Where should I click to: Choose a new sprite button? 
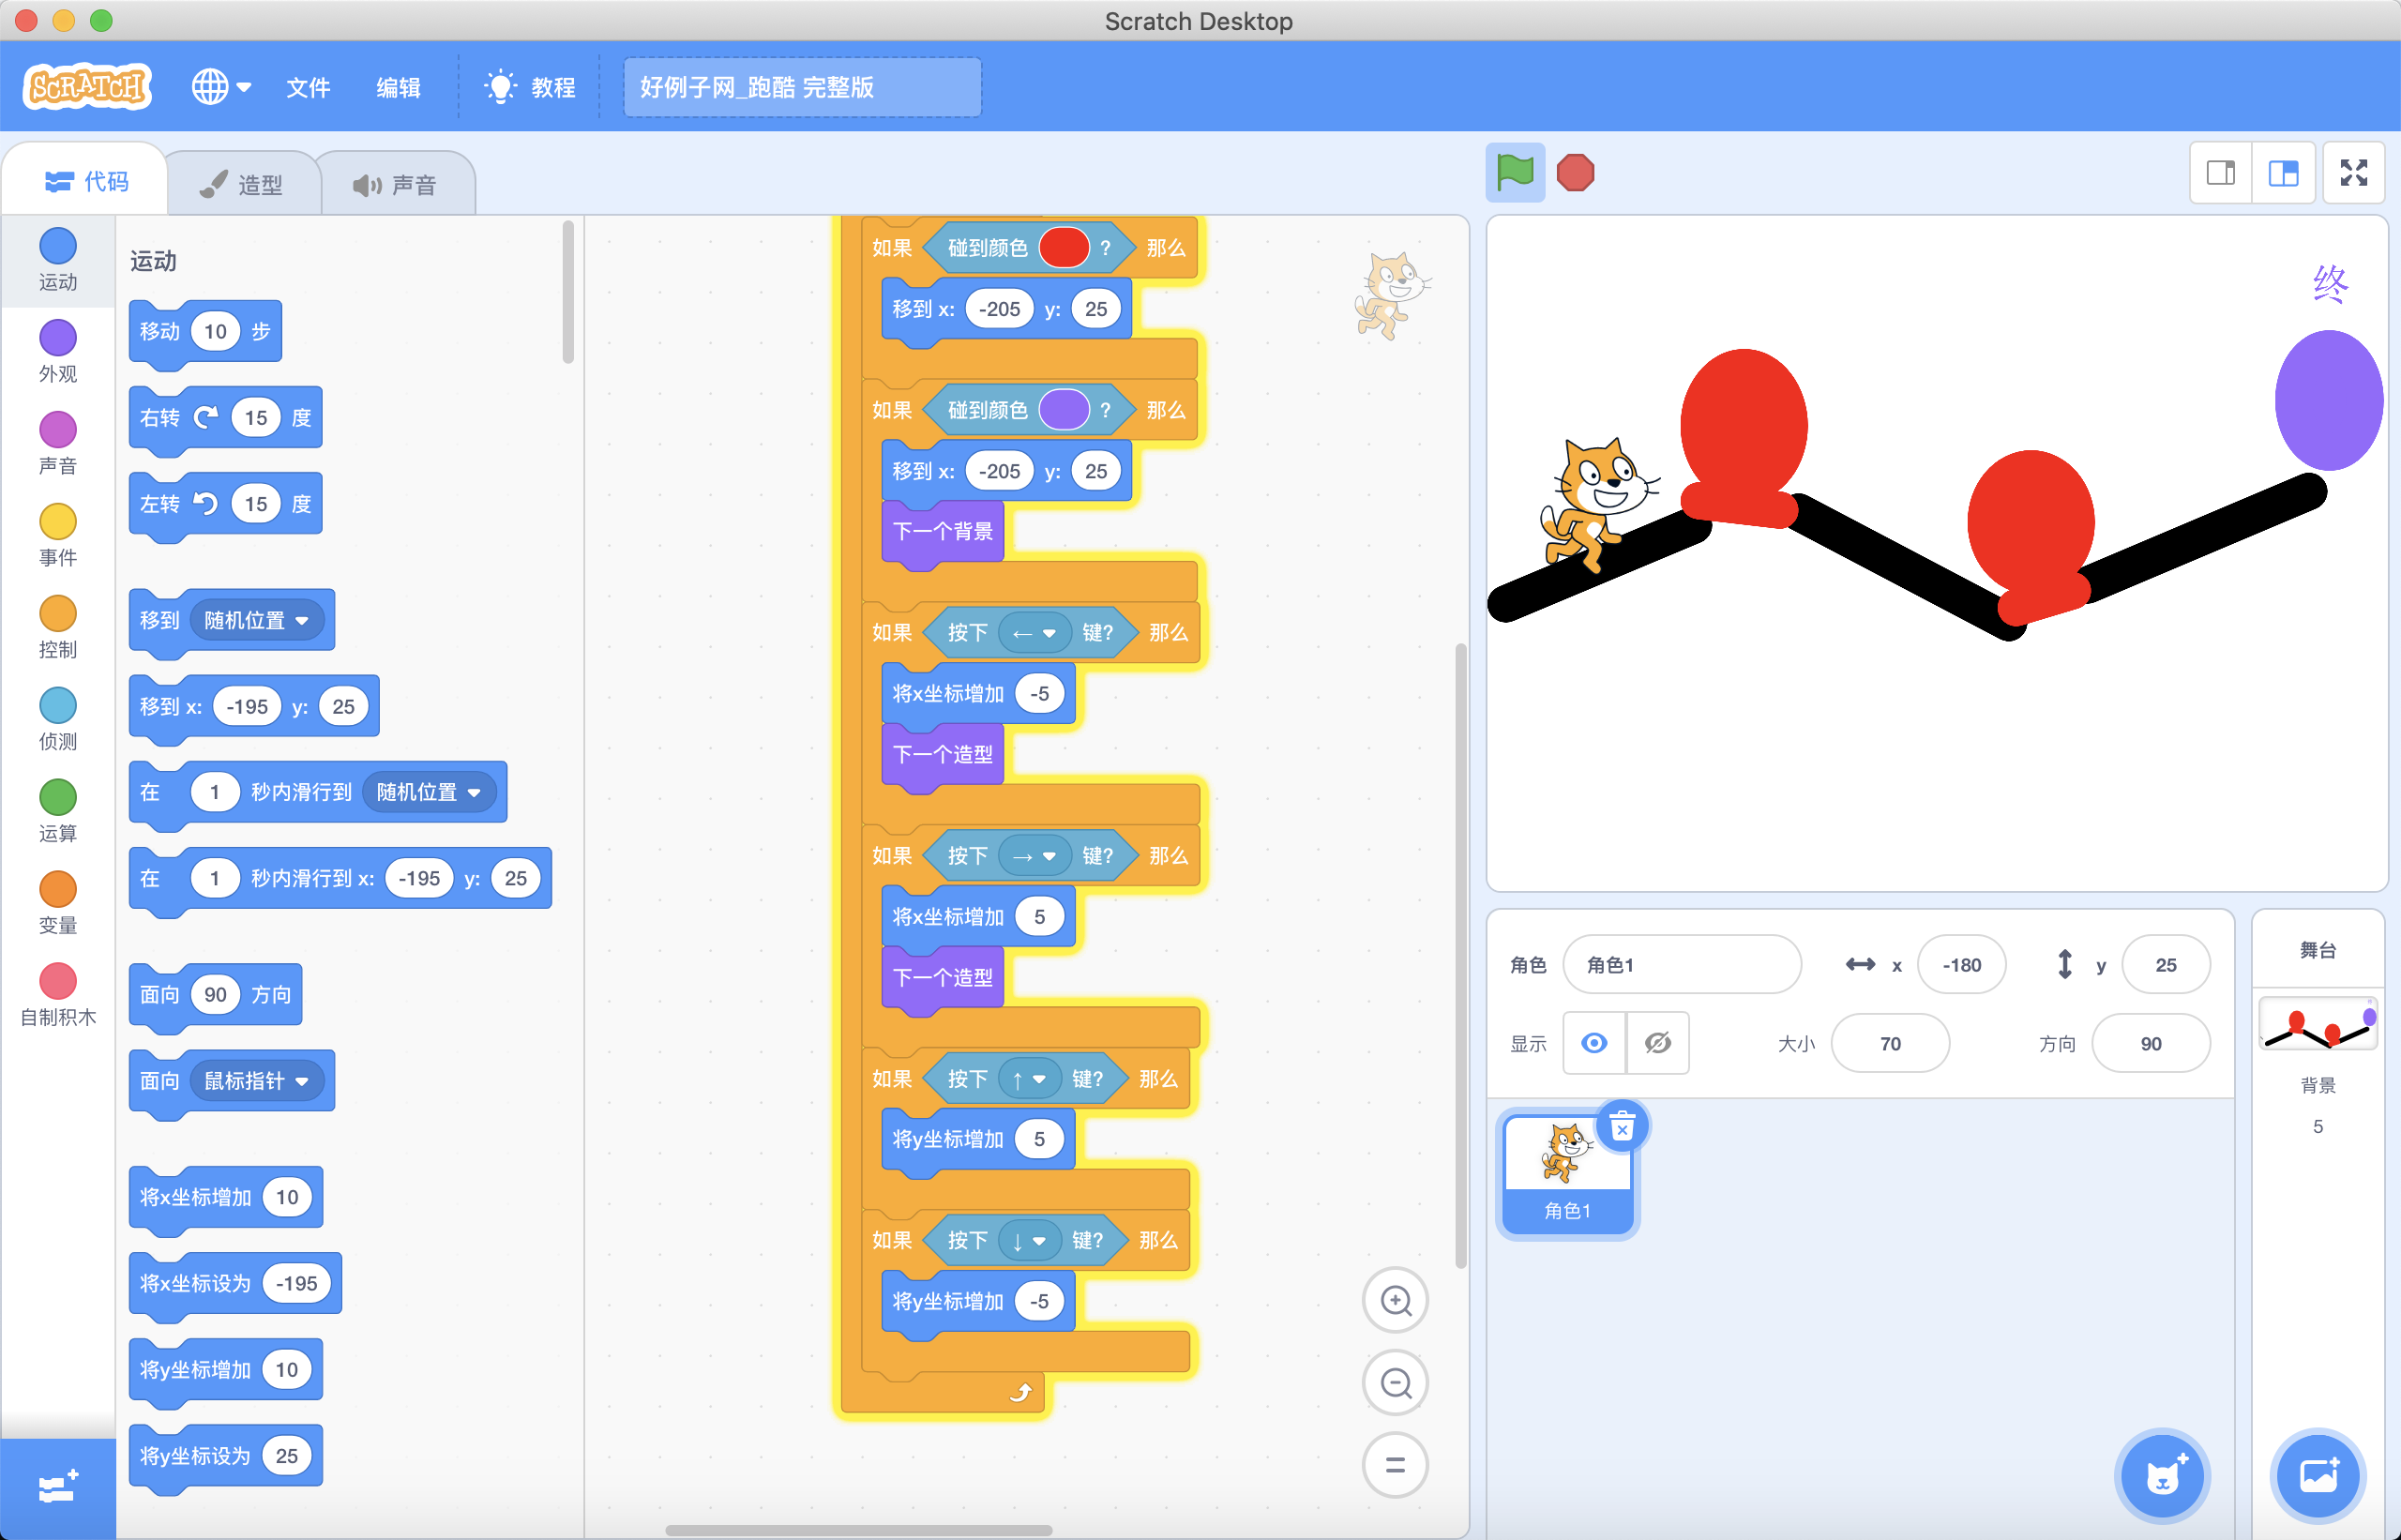2162,1475
